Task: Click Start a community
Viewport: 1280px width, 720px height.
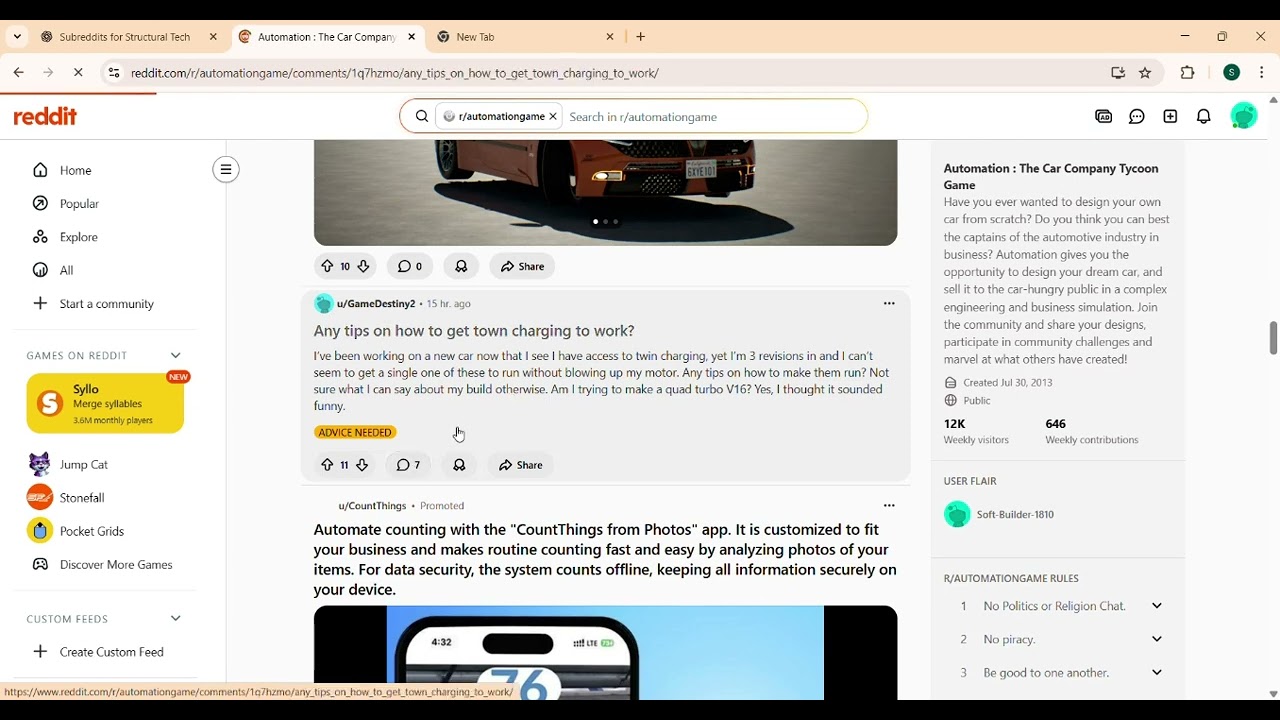Action: (105, 304)
